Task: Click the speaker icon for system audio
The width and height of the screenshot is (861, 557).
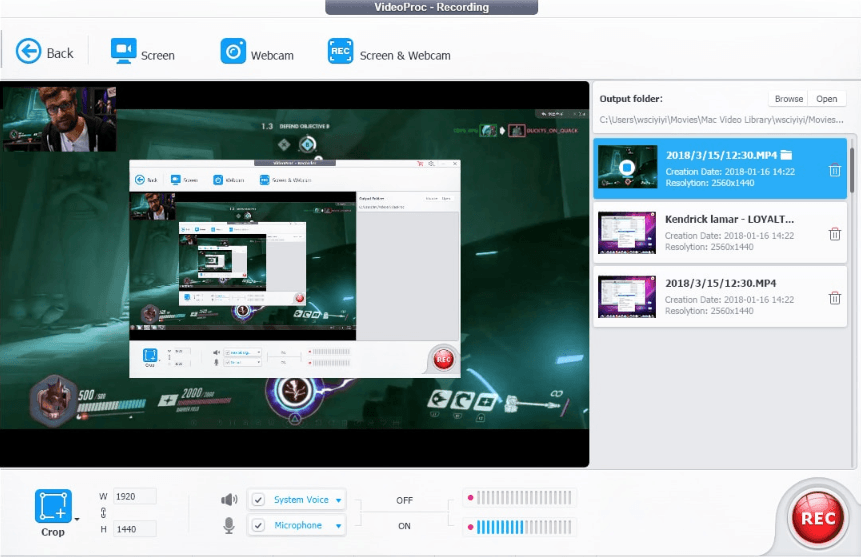Action: pos(229,500)
